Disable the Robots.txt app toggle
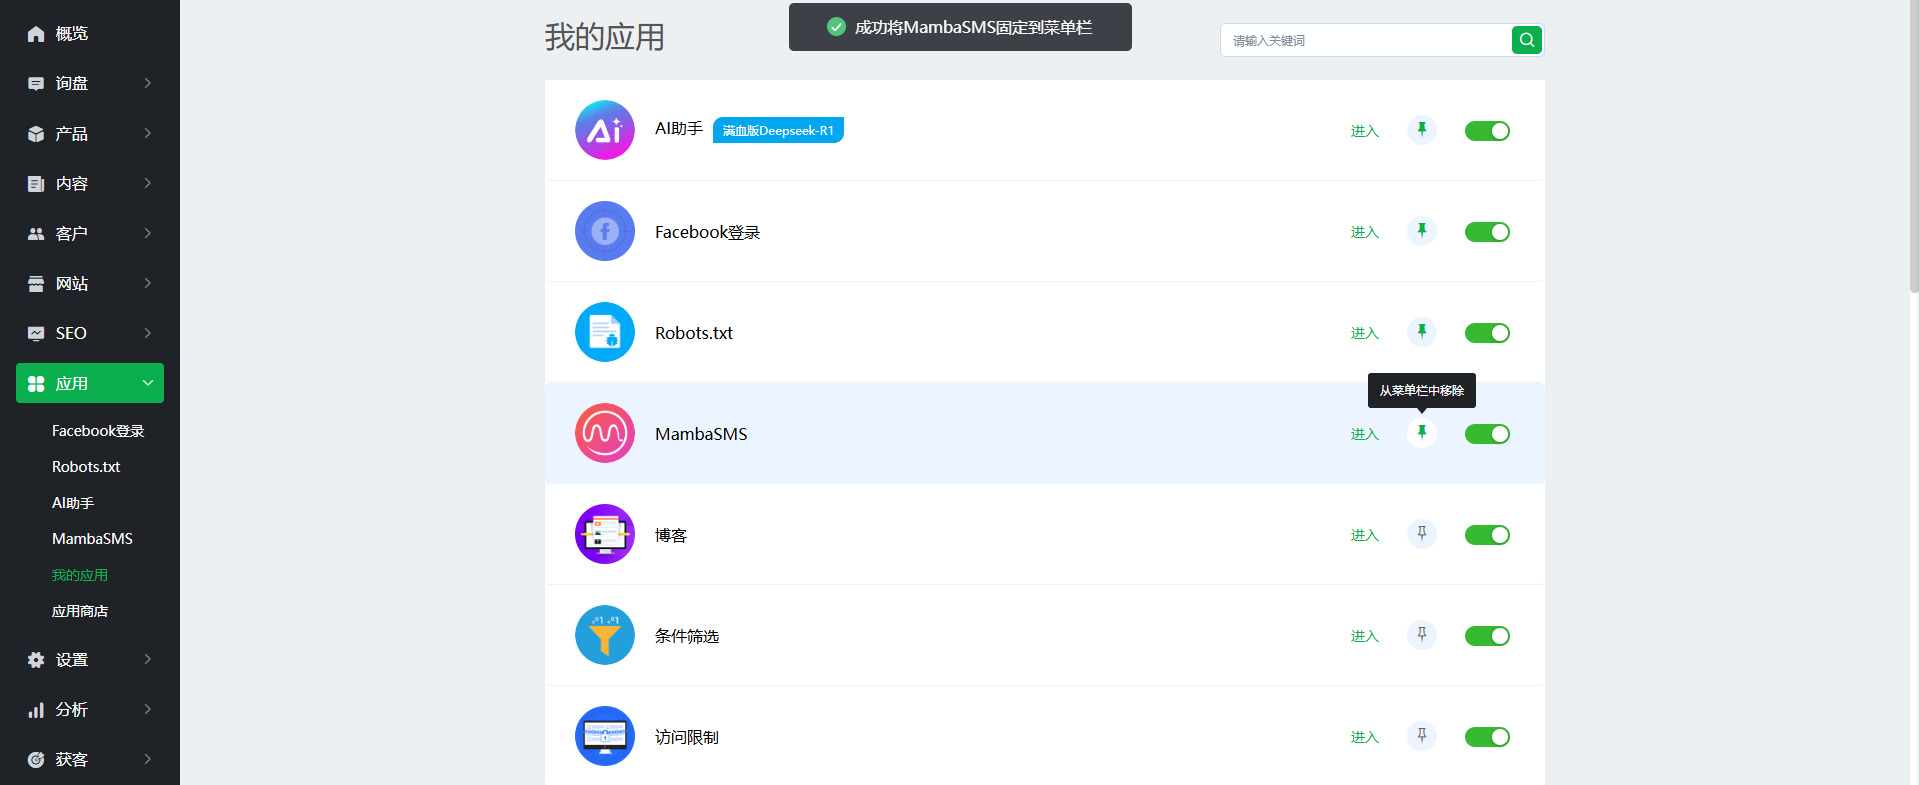This screenshot has width=1919, height=785. (1487, 333)
